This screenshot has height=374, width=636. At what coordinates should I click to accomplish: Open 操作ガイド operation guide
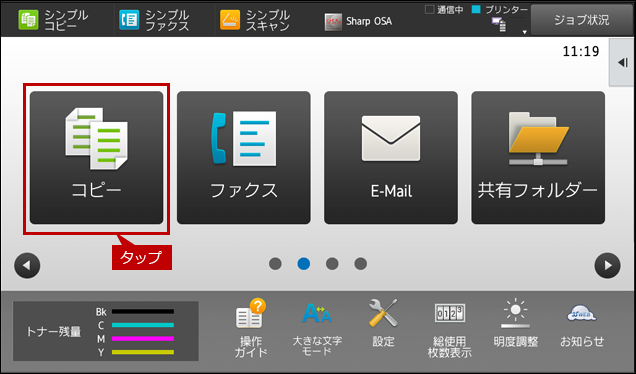pos(251,328)
